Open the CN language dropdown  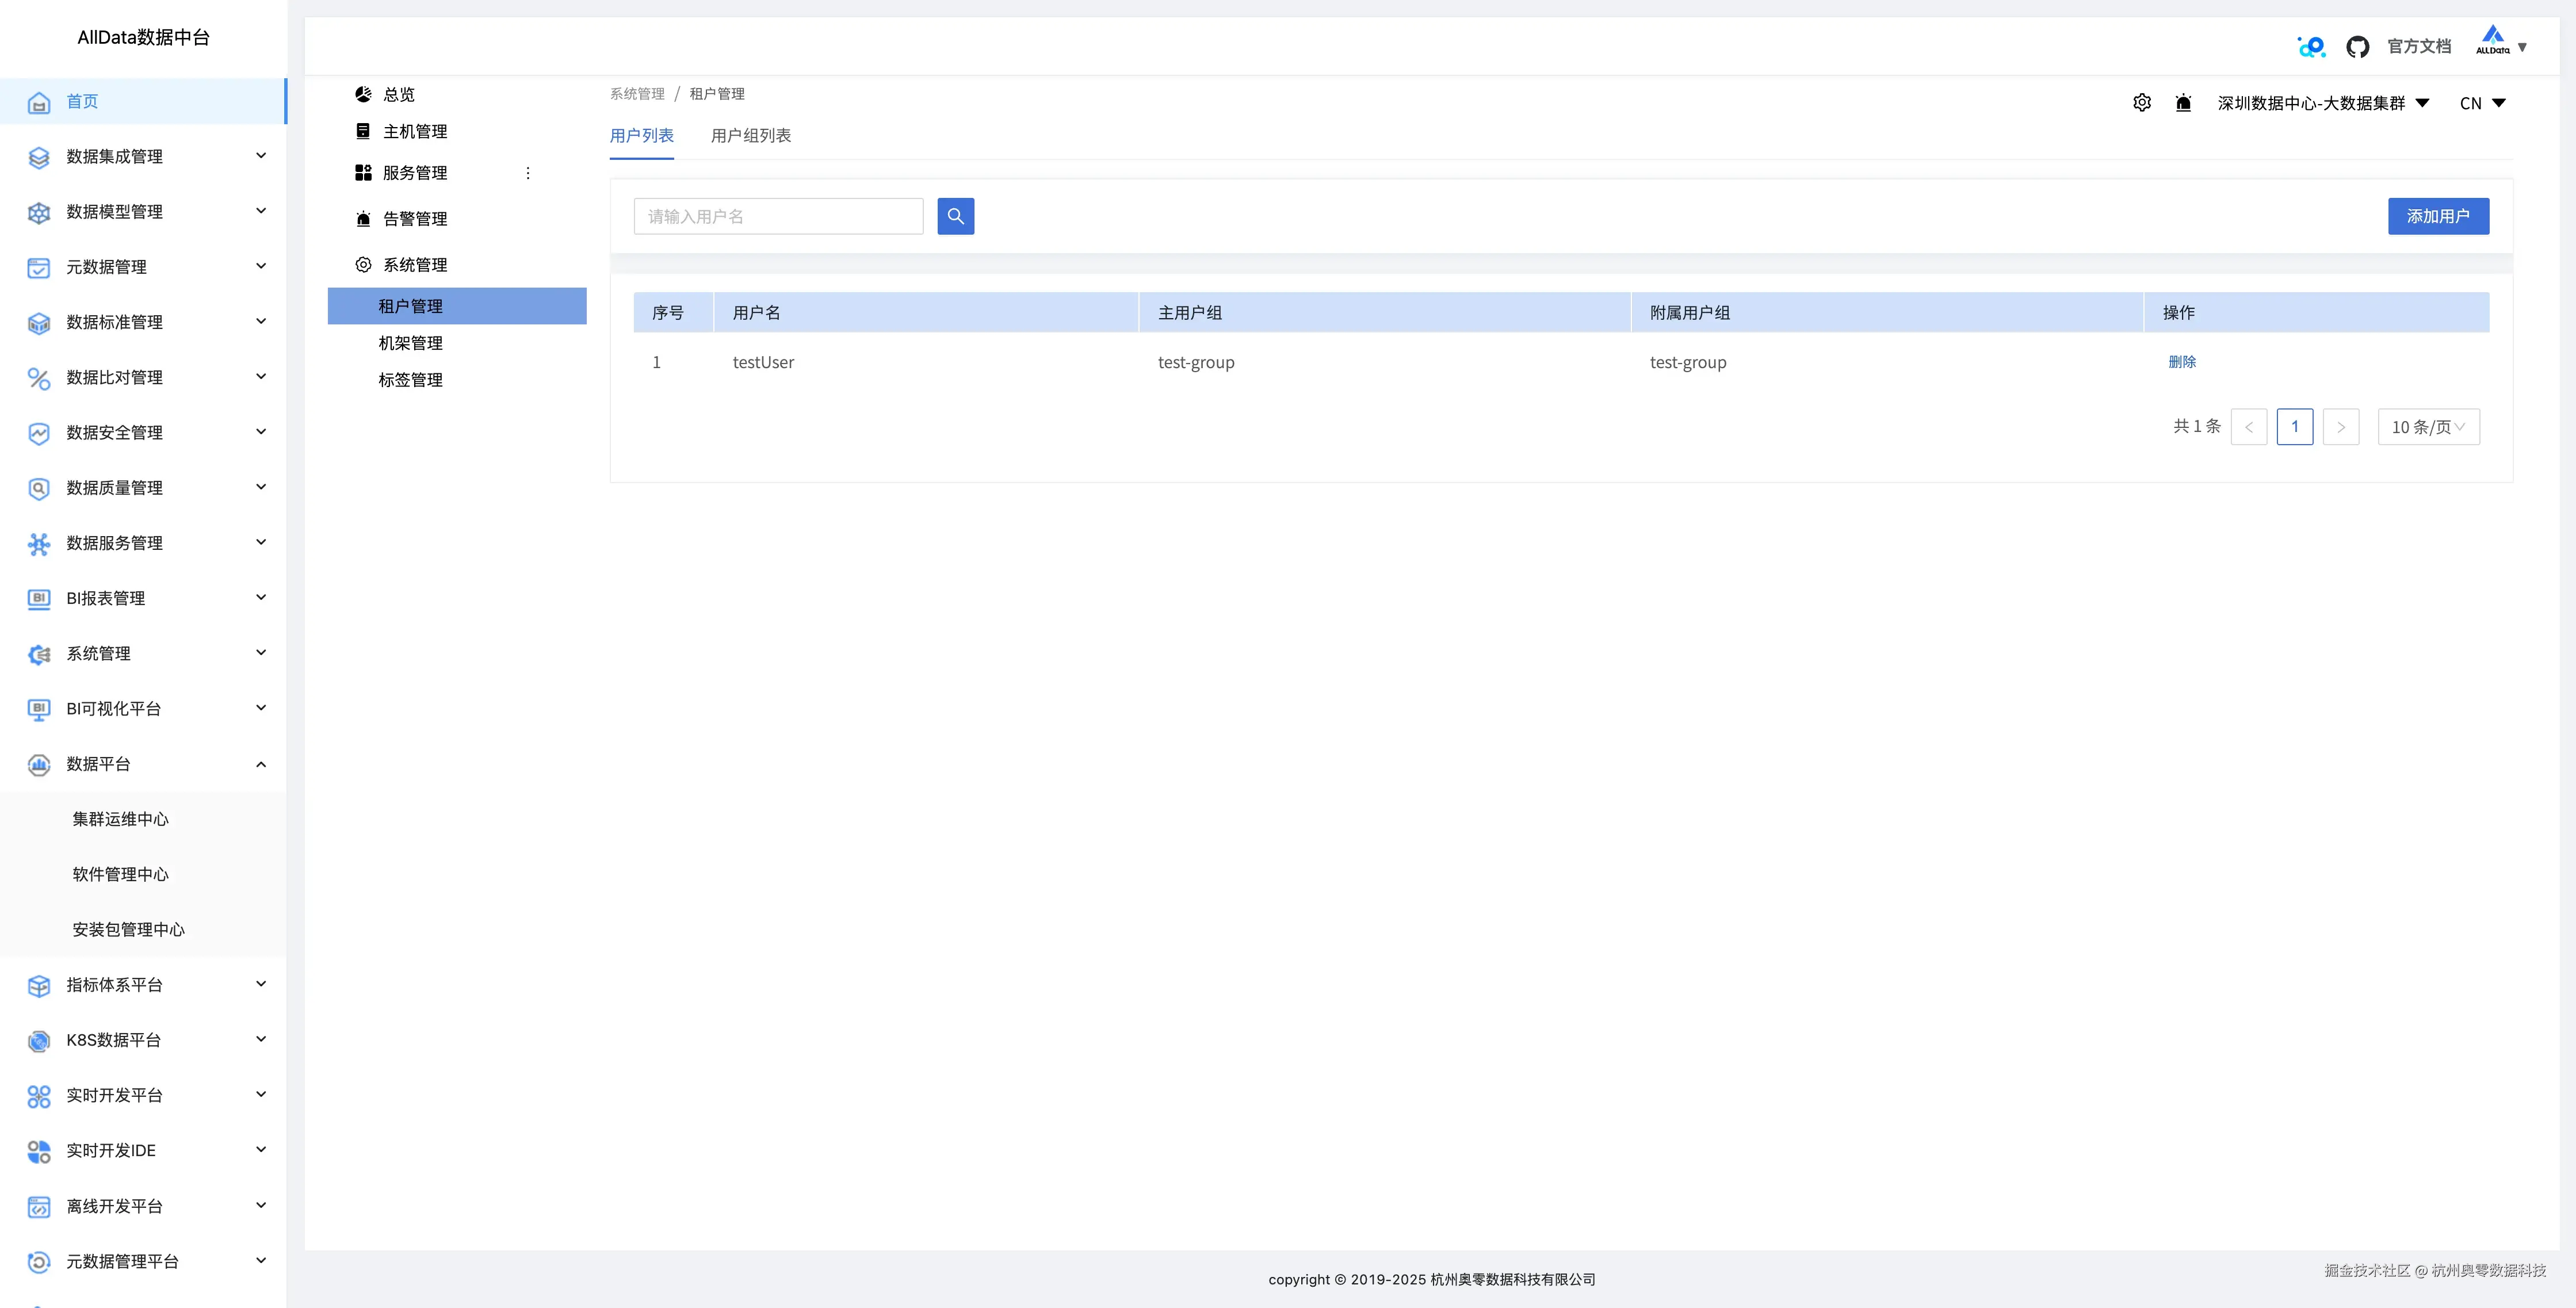pos(2482,103)
